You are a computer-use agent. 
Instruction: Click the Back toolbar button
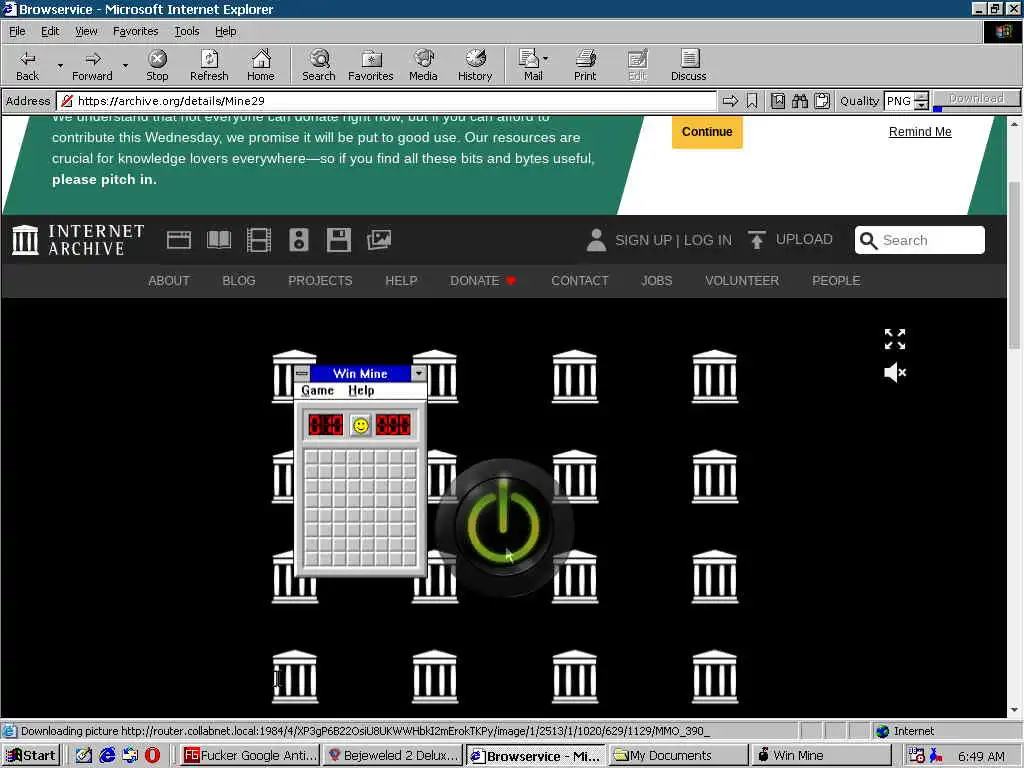[27, 65]
